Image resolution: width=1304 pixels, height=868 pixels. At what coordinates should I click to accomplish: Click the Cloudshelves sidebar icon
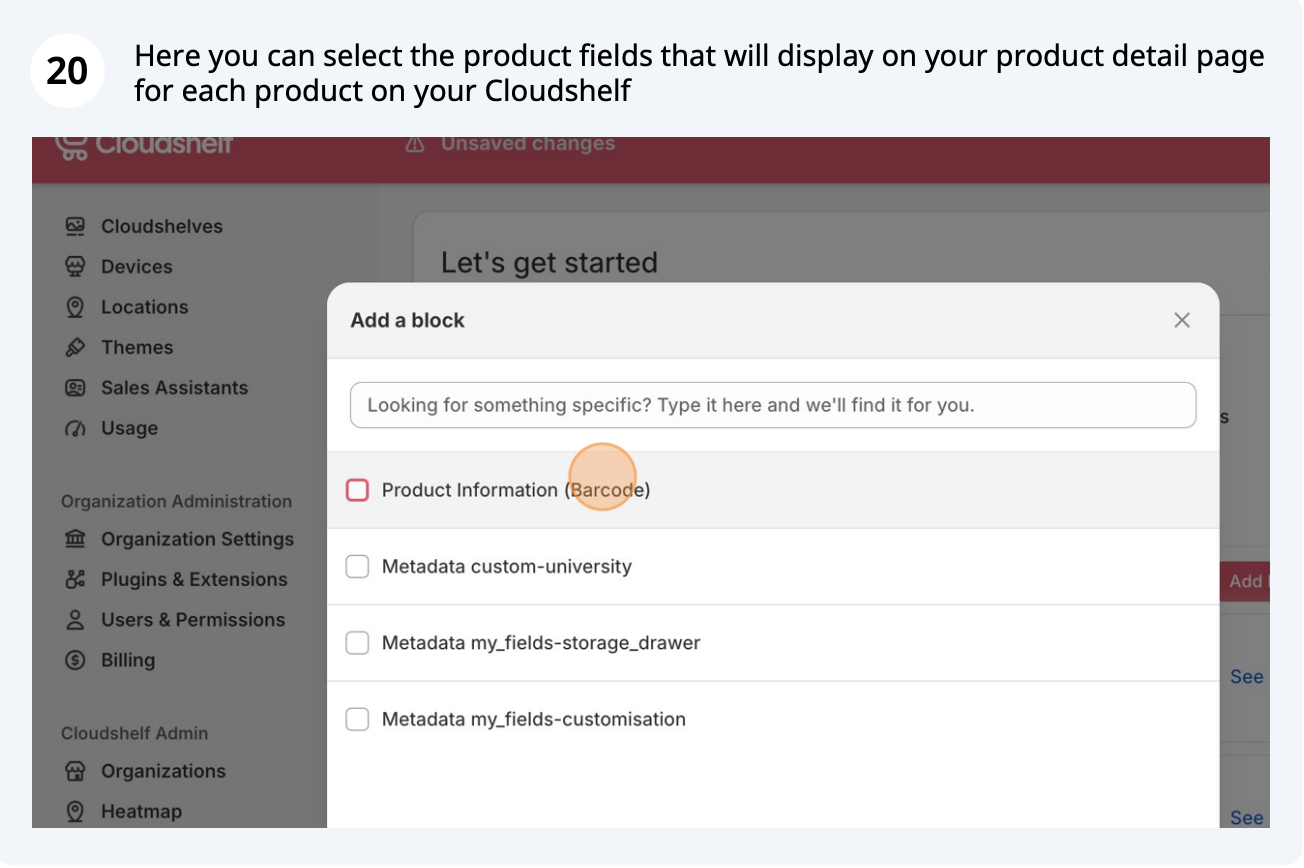tap(75, 226)
